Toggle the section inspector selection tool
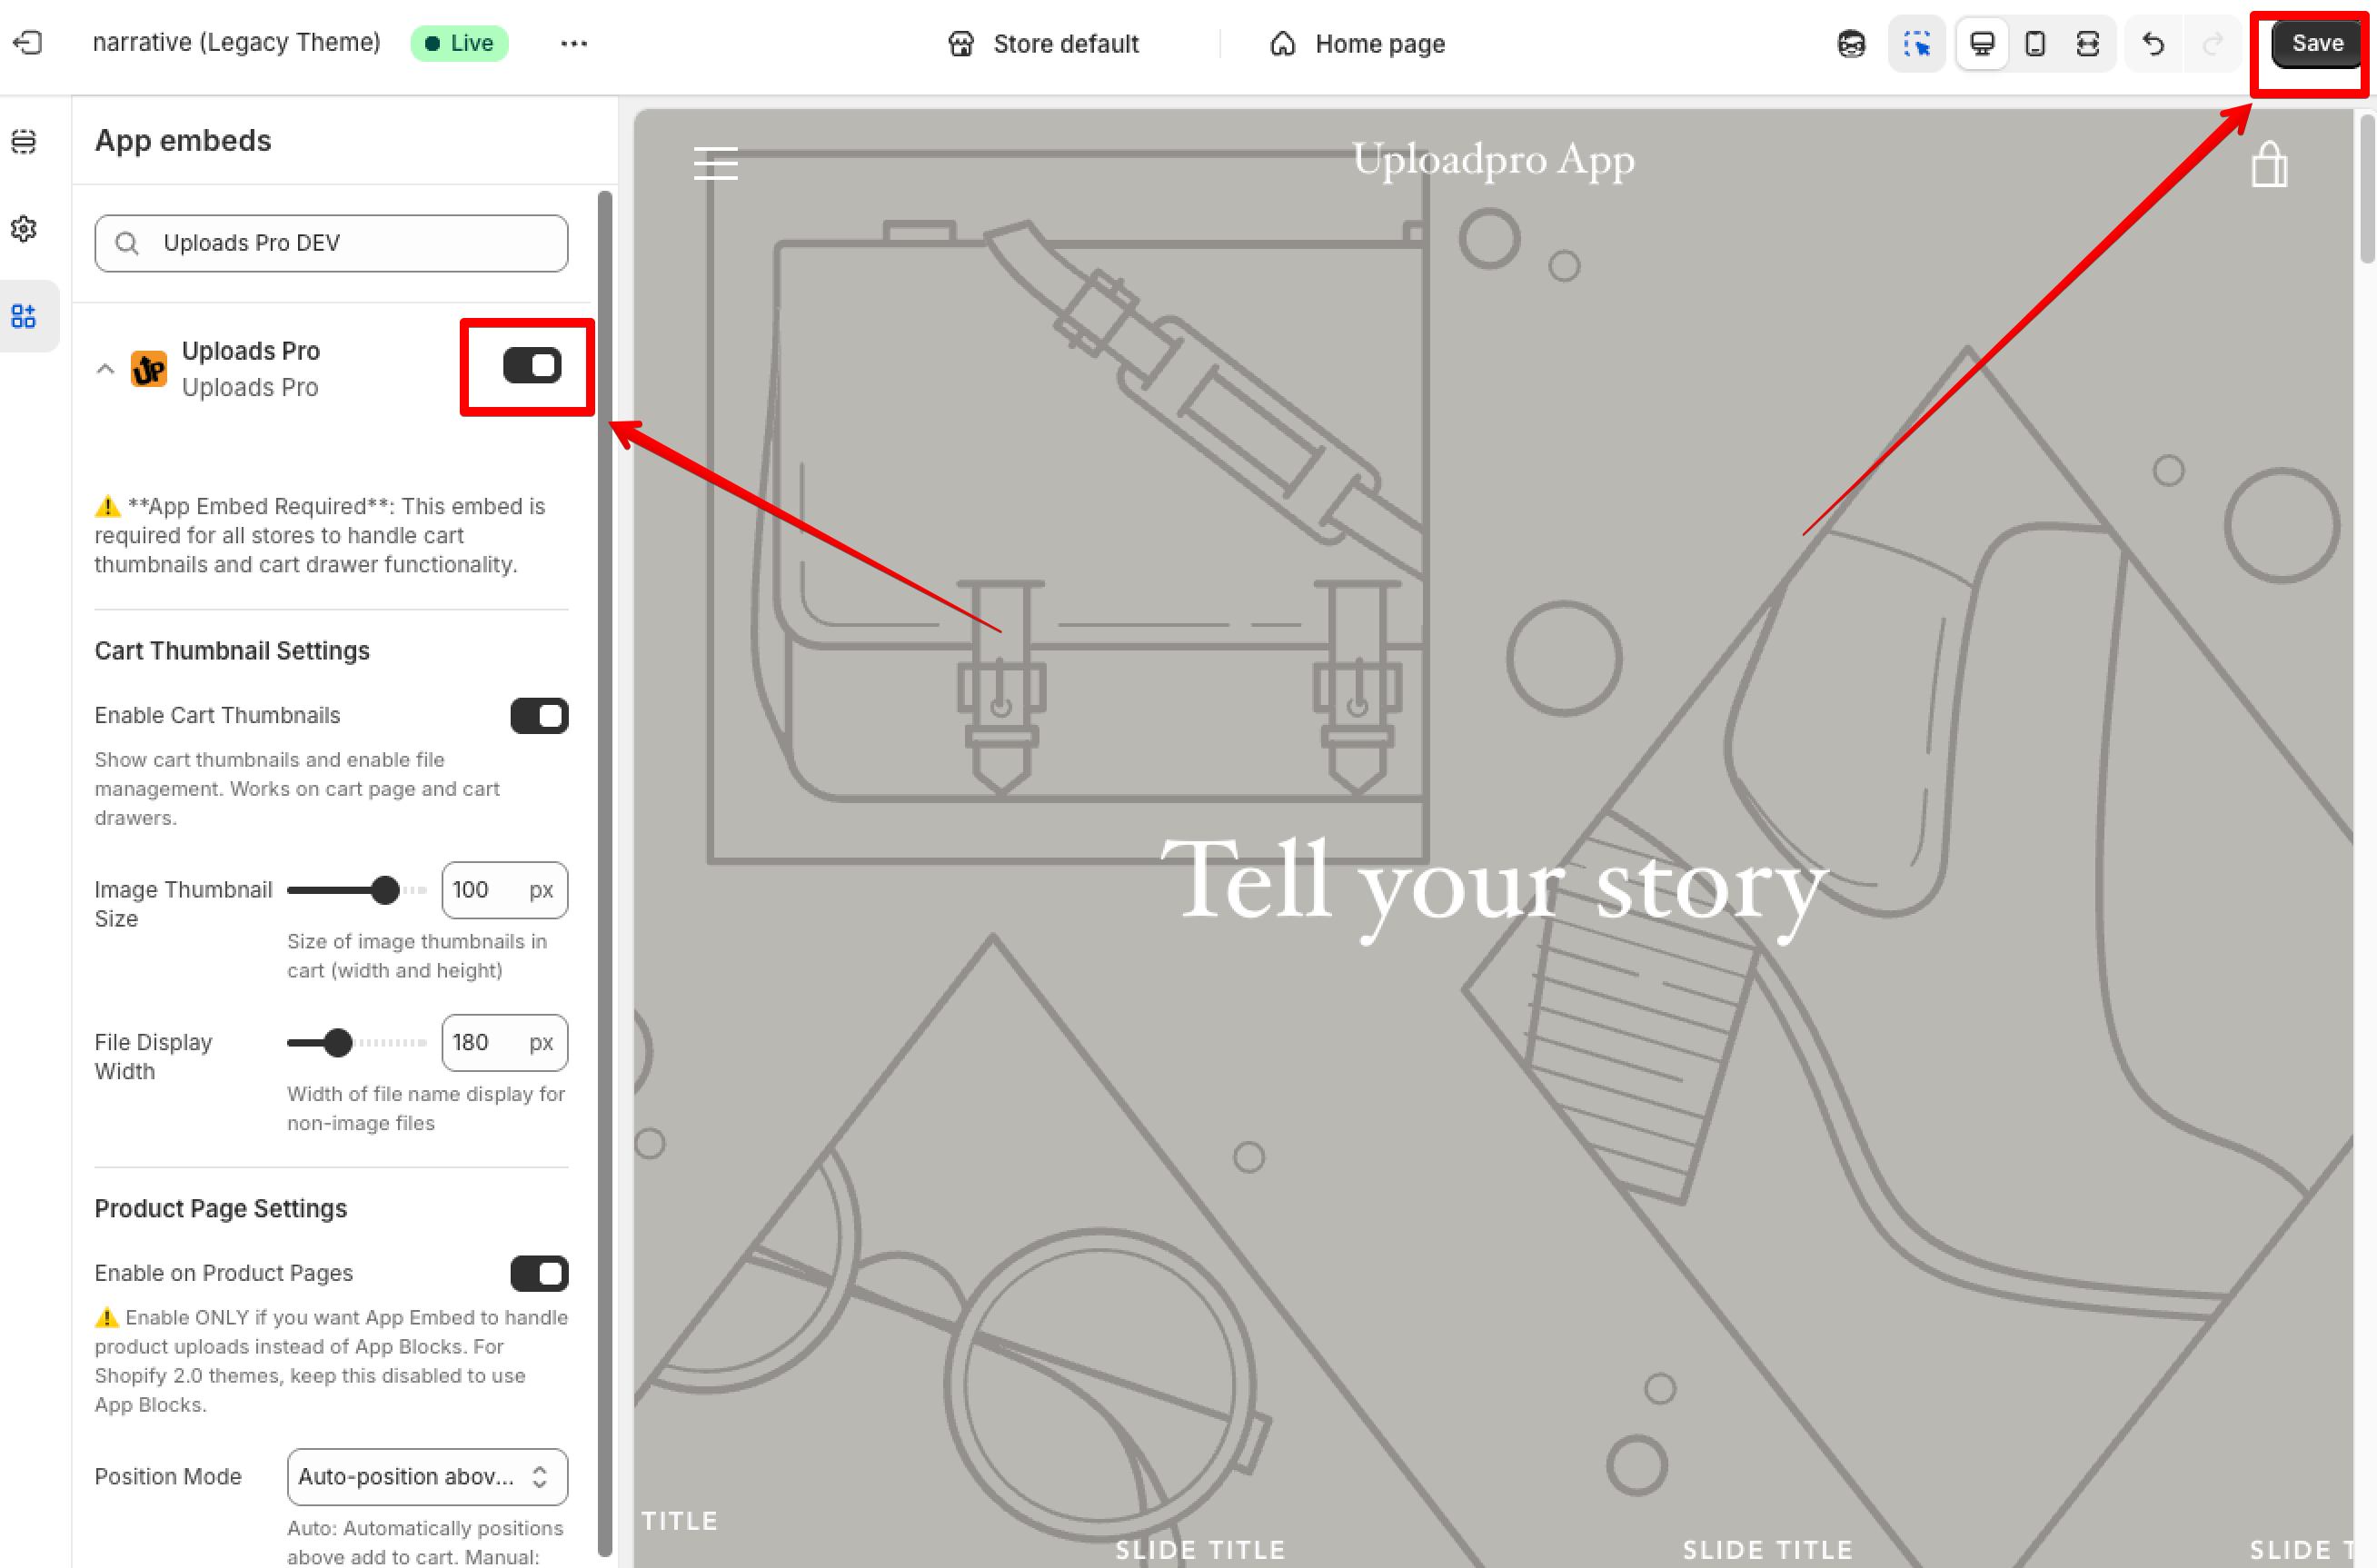Viewport: 2377px width, 1568px height. pyautogui.click(x=1917, y=44)
